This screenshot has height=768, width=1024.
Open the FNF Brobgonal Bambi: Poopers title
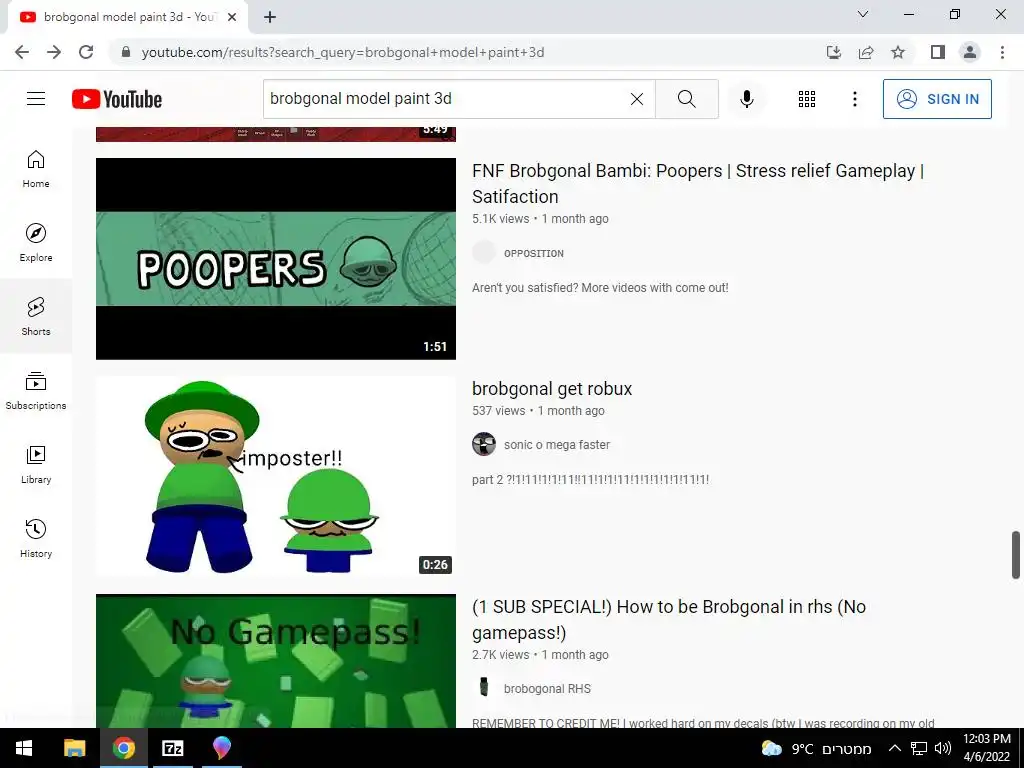coord(698,184)
